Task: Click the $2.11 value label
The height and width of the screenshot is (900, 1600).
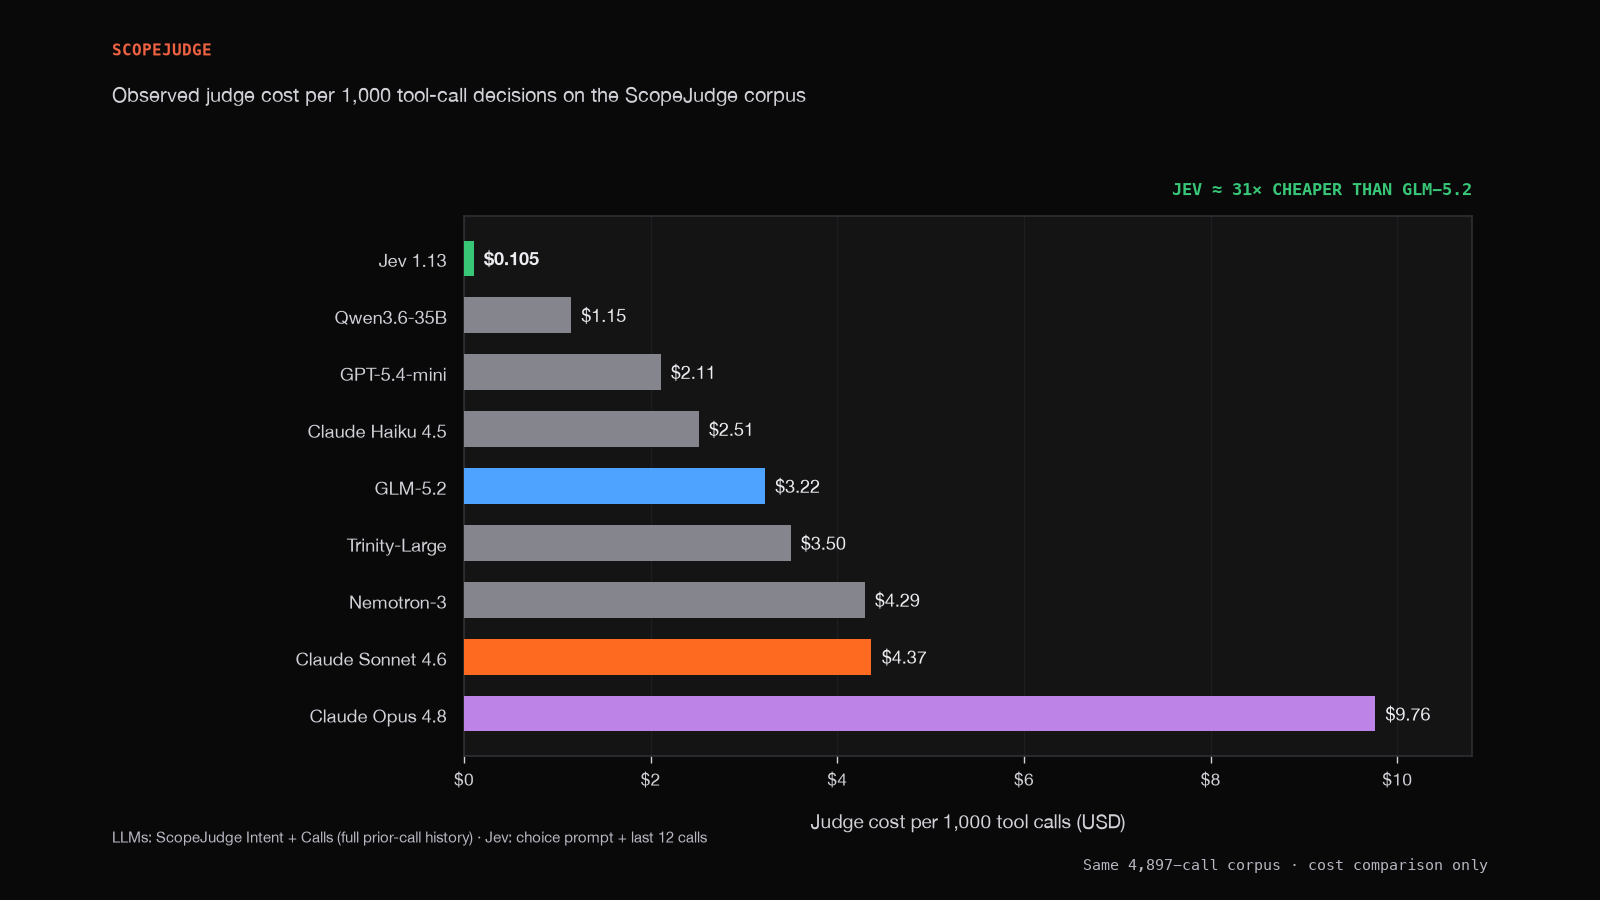Action: click(x=693, y=373)
